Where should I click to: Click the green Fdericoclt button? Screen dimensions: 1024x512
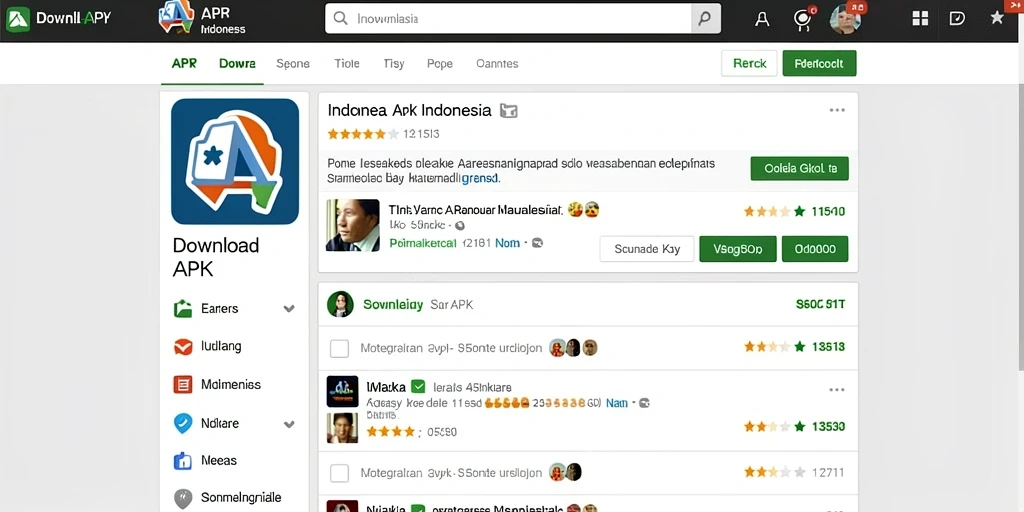[819, 63]
